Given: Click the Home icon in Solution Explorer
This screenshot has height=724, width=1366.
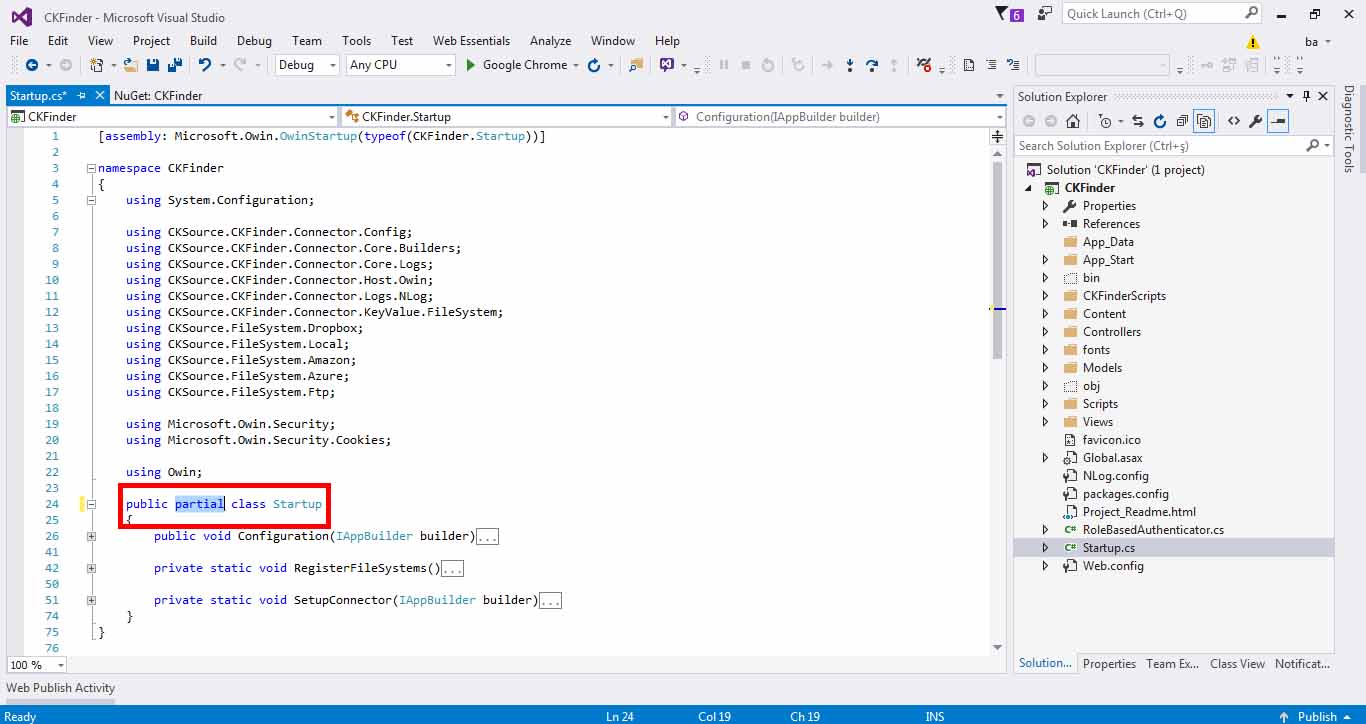Looking at the screenshot, I should [1073, 121].
